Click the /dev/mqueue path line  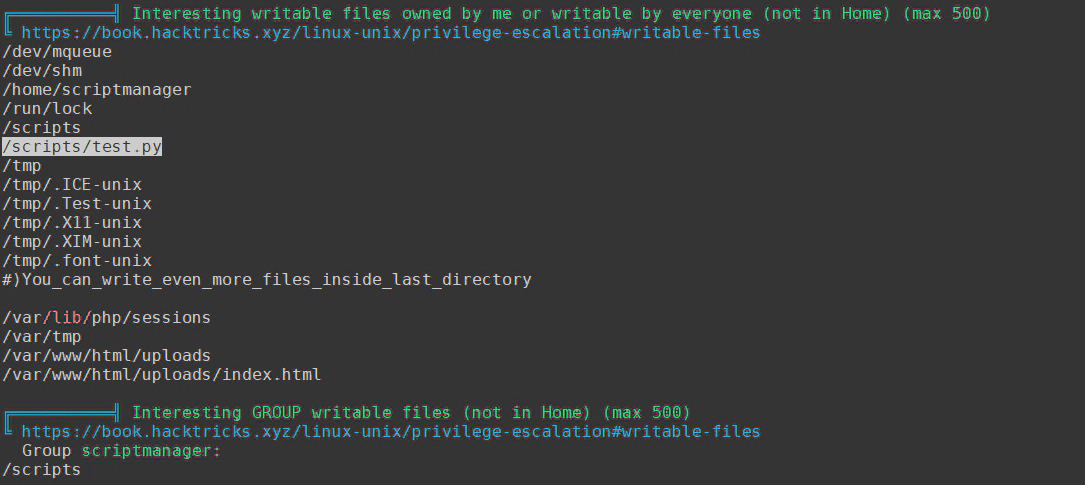[x=57, y=52]
